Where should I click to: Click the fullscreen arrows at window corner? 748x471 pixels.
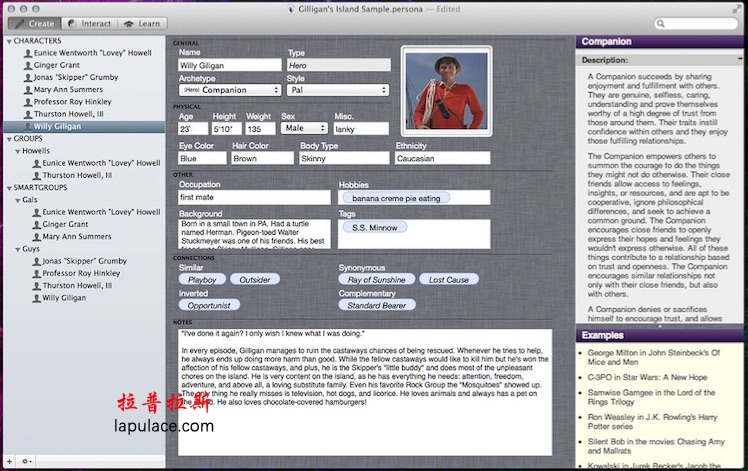coord(737,9)
